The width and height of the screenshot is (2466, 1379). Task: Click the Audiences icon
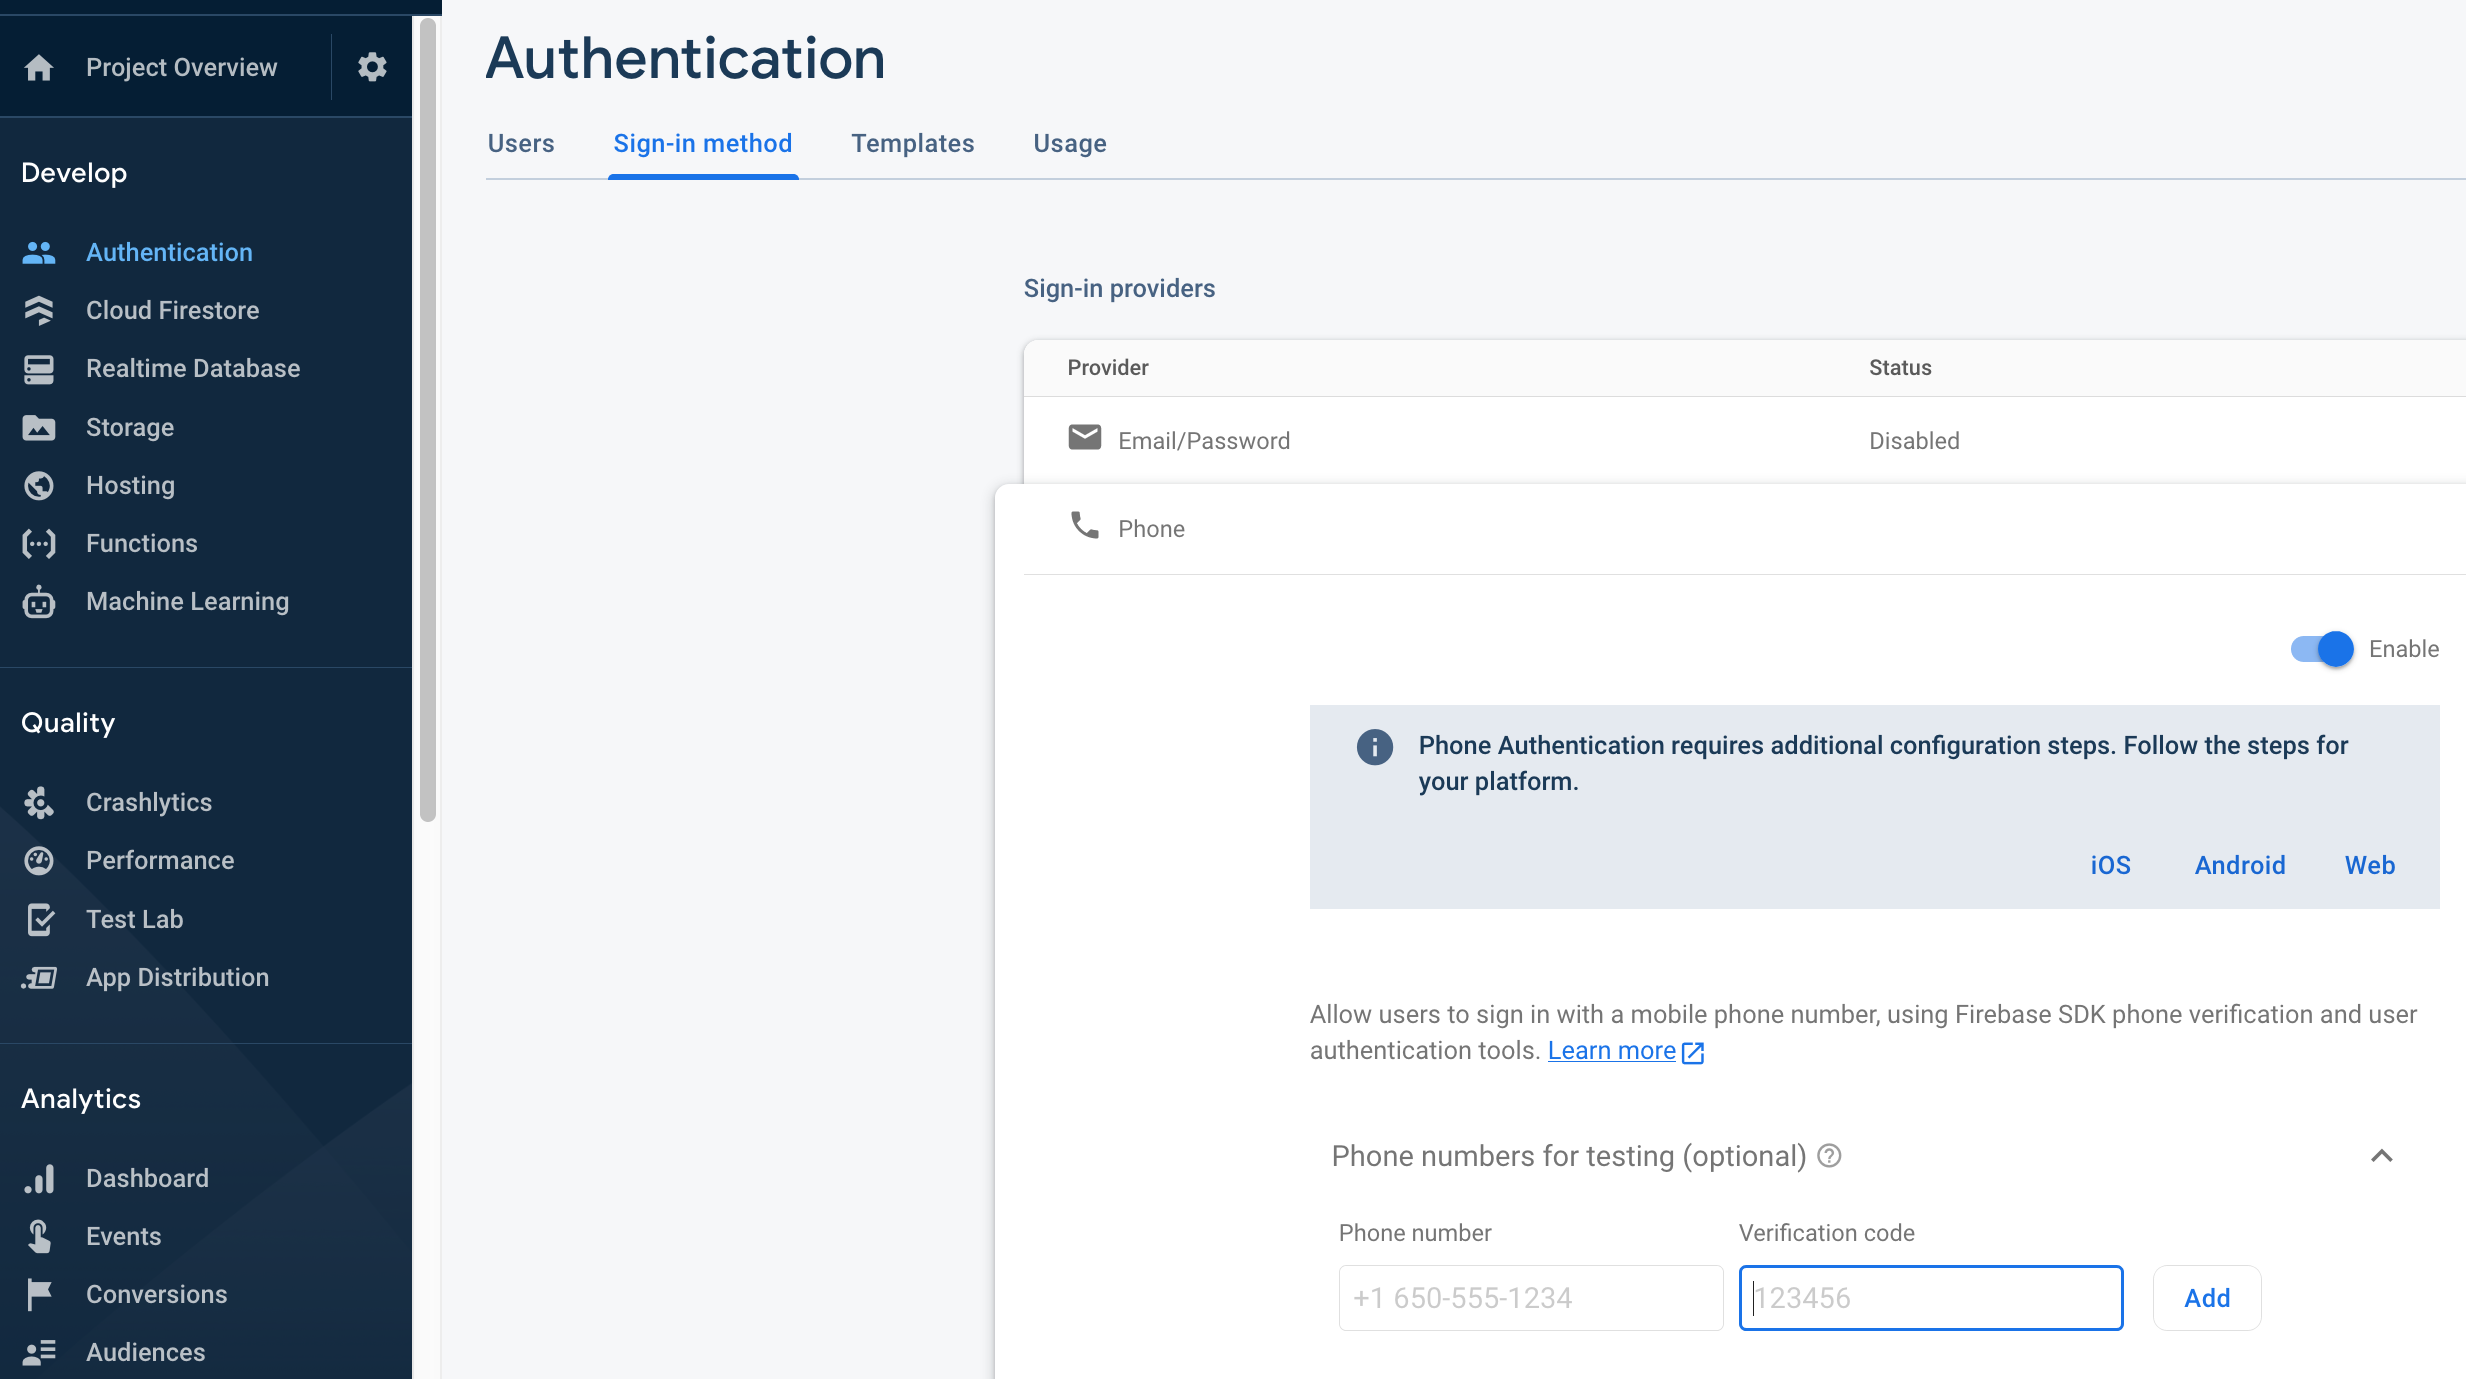pyautogui.click(x=39, y=1353)
